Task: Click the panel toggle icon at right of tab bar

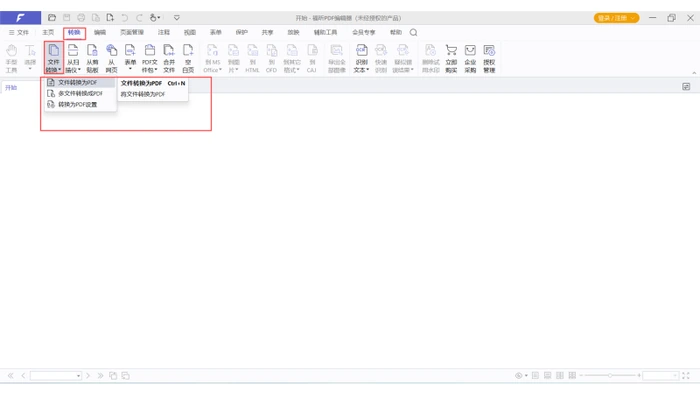Action: pos(686,87)
